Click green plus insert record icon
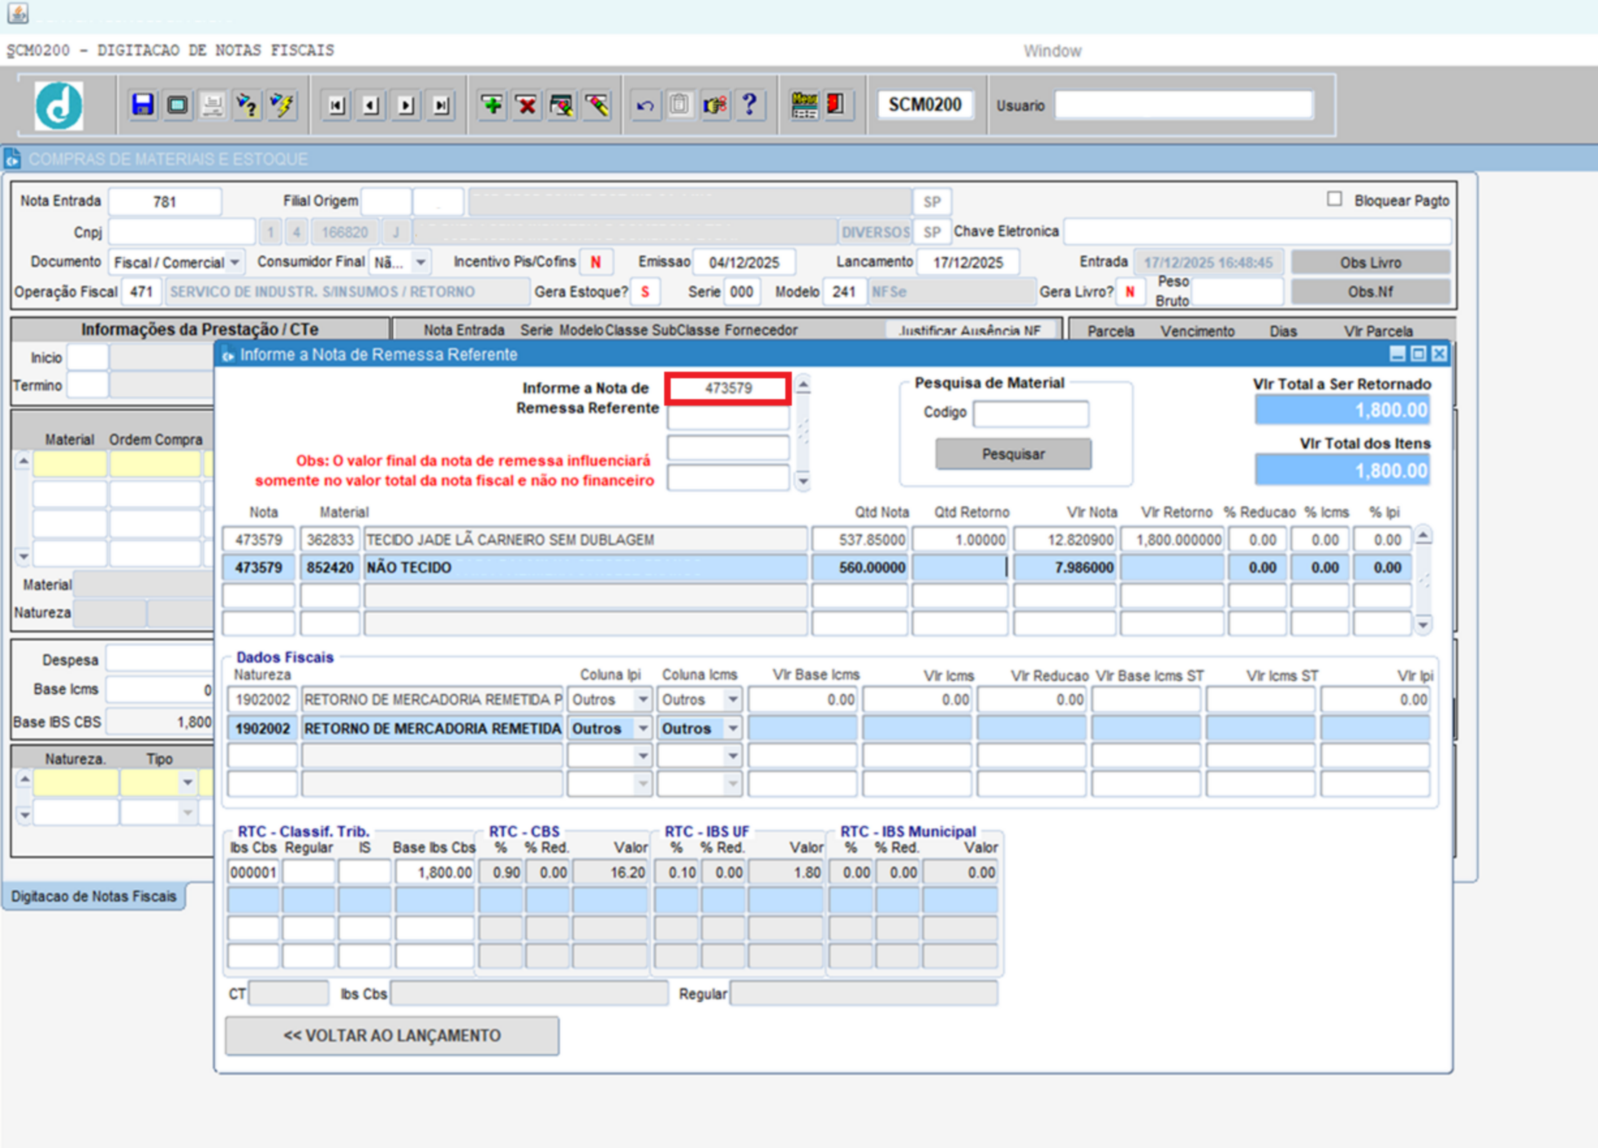The image size is (1598, 1148). (x=491, y=105)
